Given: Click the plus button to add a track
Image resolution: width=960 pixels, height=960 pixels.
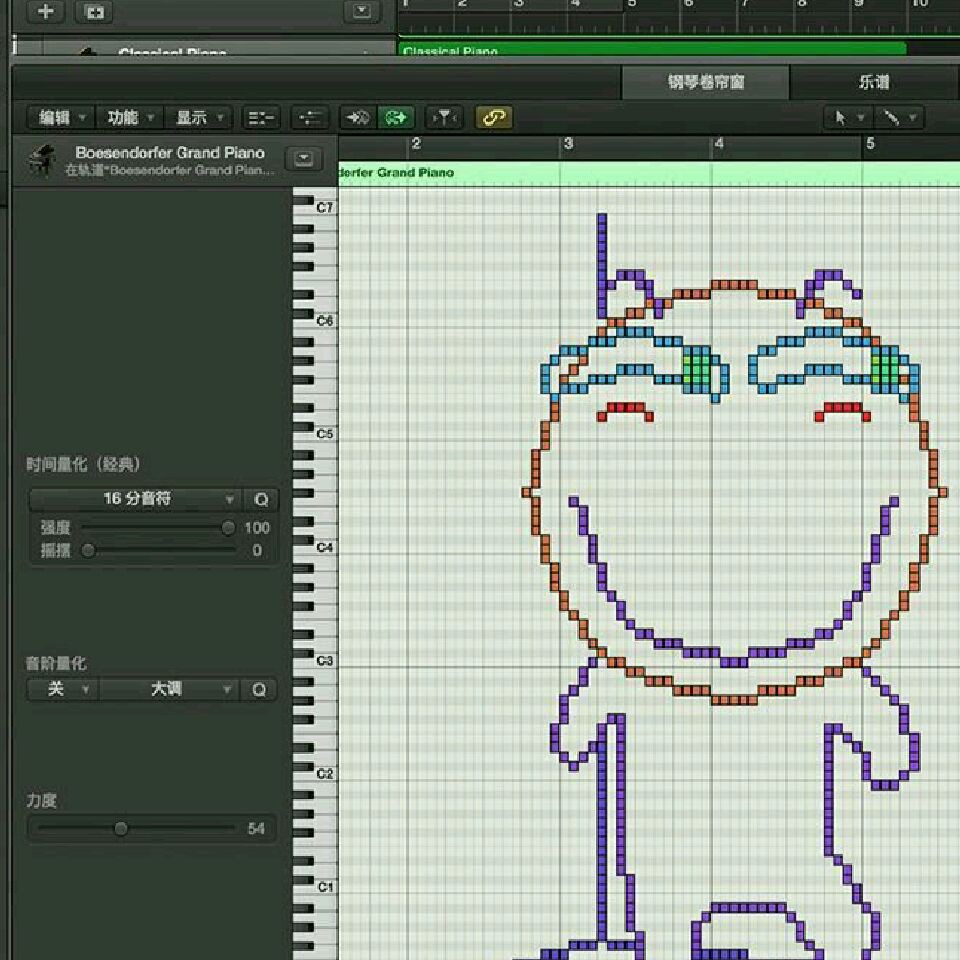Looking at the screenshot, I should point(45,12).
